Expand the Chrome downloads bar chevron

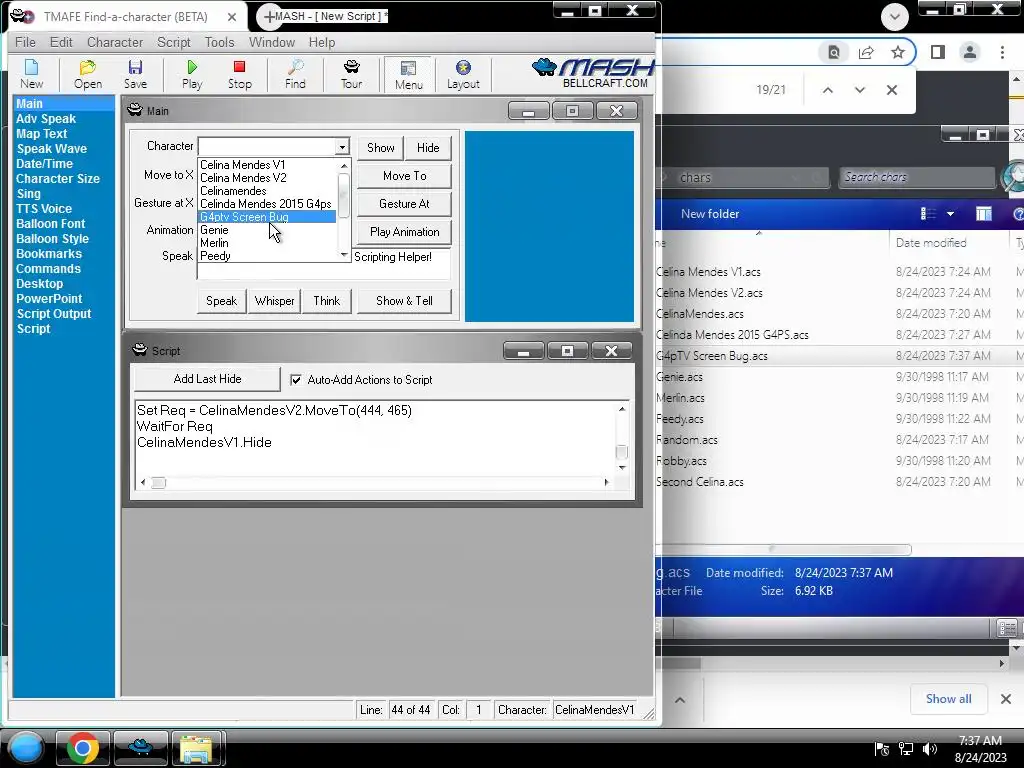tap(680, 699)
